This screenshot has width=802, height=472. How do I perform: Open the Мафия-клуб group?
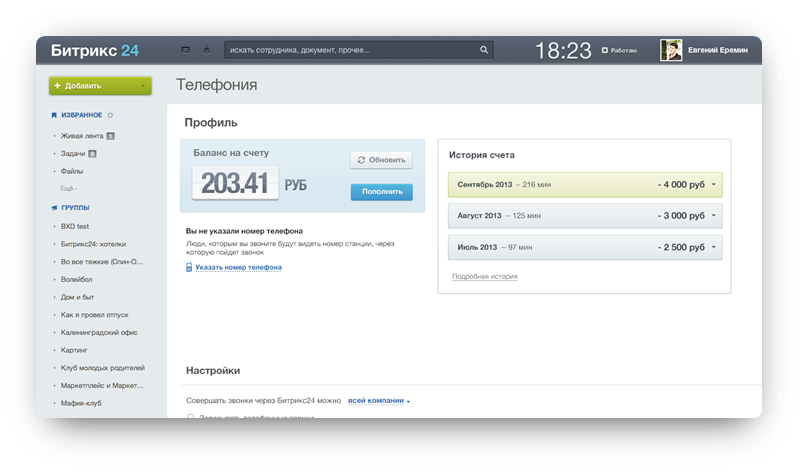coord(81,403)
